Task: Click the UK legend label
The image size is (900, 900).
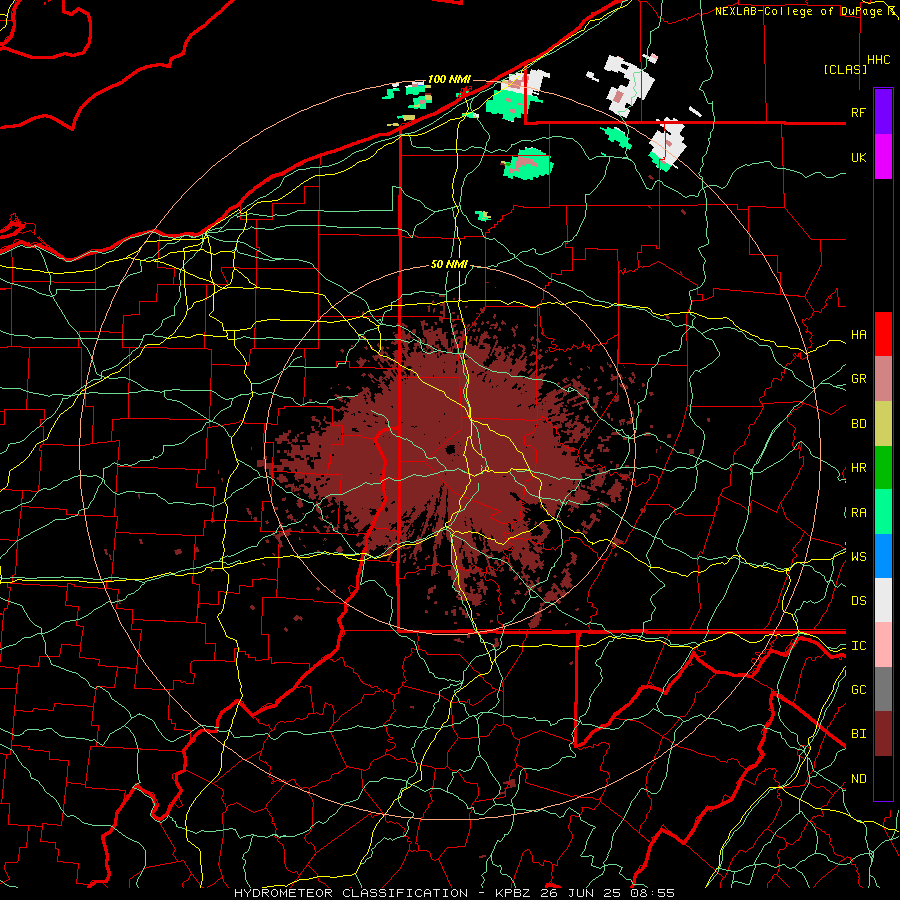Action: pos(858,157)
